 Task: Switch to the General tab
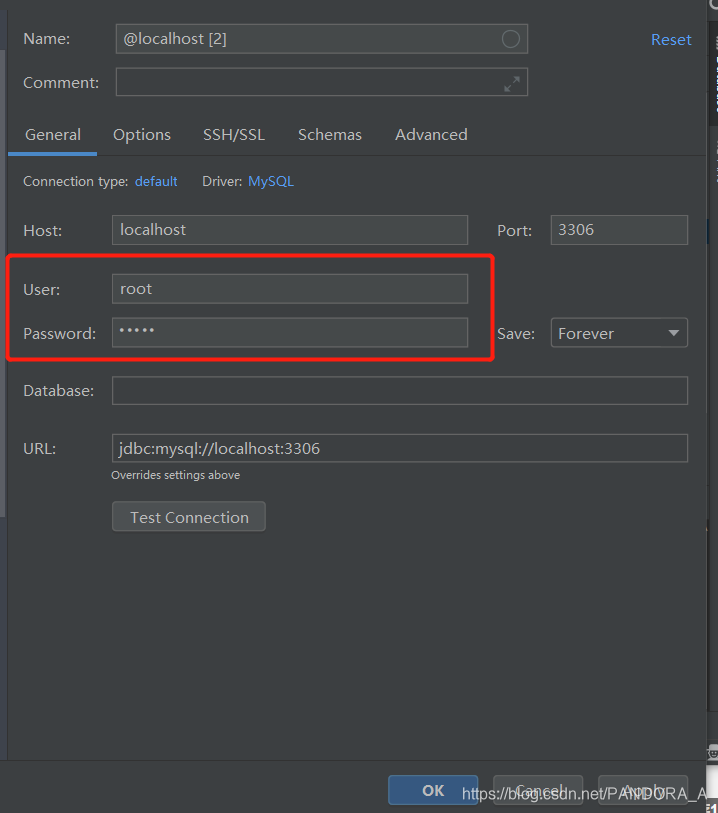(52, 135)
